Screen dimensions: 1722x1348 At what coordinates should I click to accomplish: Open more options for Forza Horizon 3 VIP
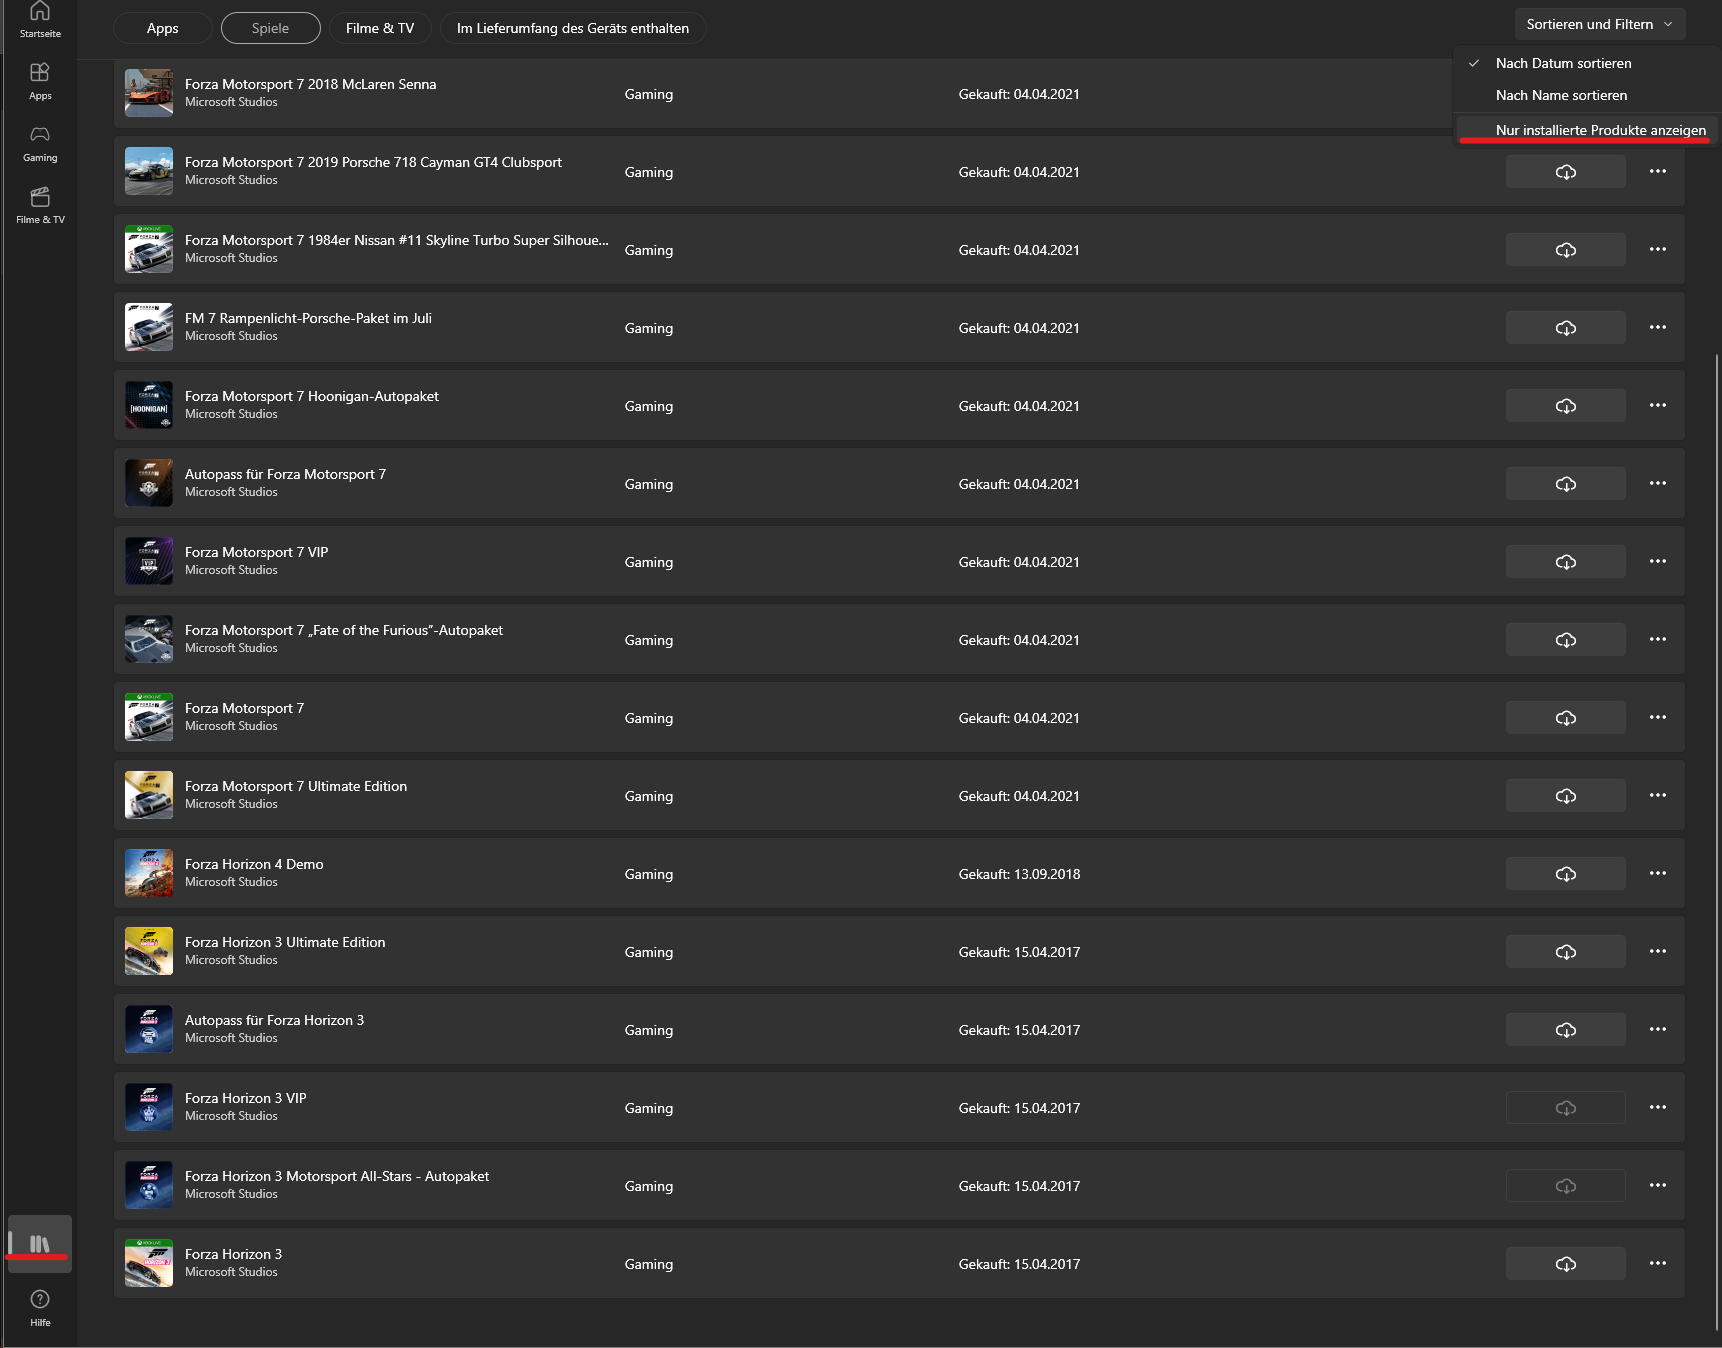click(x=1658, y=1107)
